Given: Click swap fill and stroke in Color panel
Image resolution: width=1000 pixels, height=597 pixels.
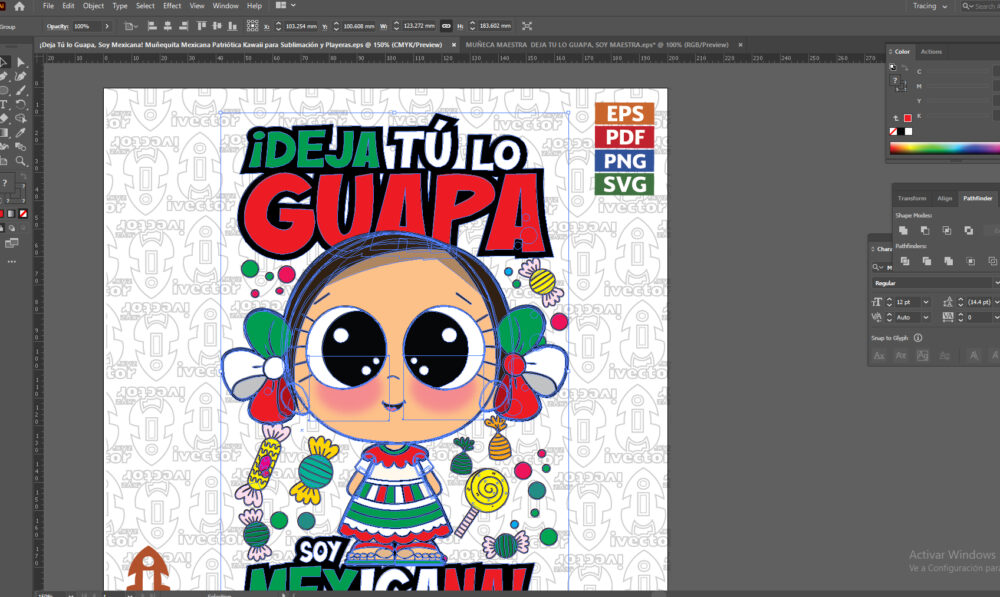Looking at the screenshot, I should pos(906,68).
